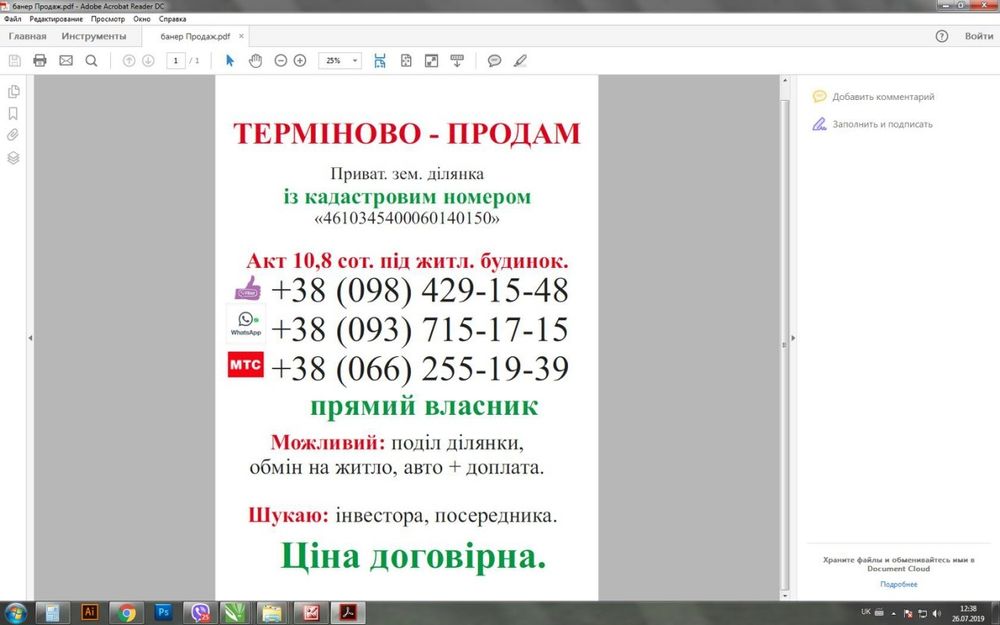
Task: Open the Windows Start button
Action: (x=15, y=613)
